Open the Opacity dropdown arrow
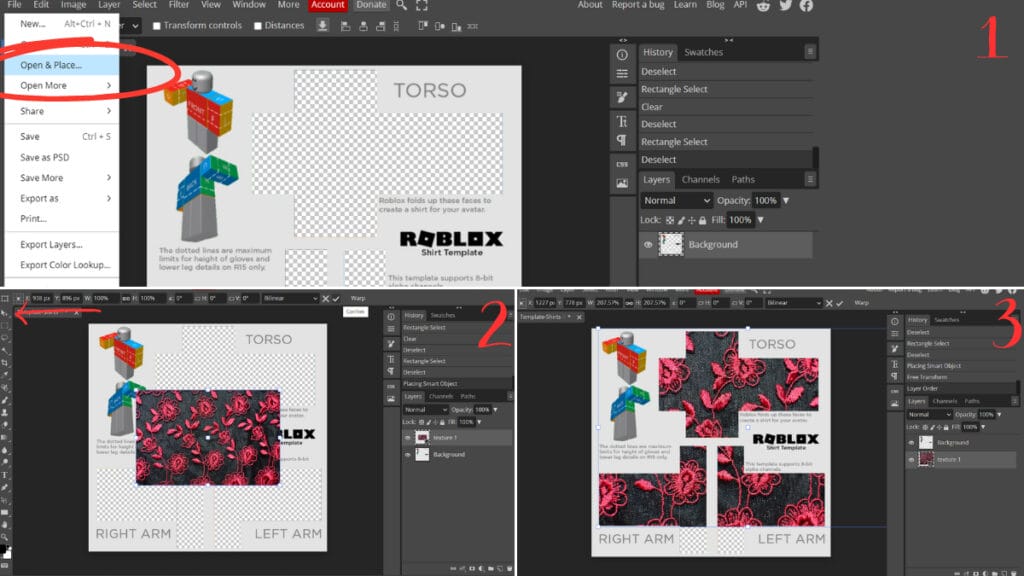 click(786, 200)
